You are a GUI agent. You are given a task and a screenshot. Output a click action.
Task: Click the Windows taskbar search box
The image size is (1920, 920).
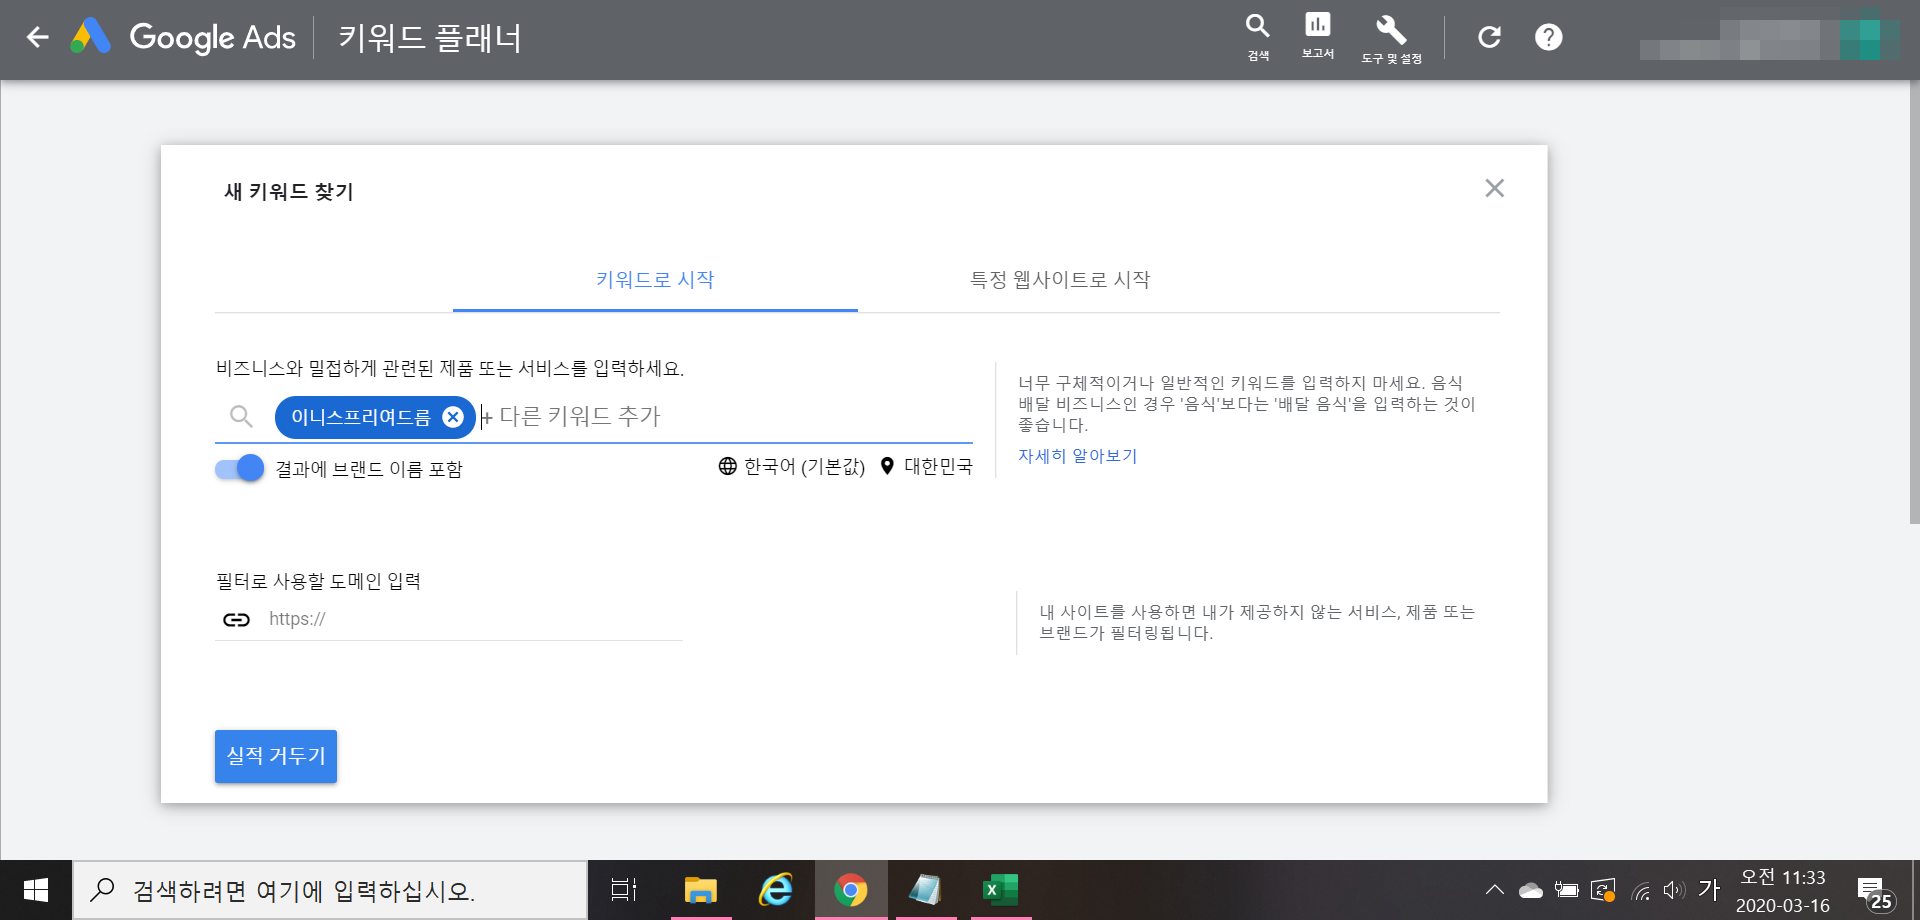click(330, 890)
